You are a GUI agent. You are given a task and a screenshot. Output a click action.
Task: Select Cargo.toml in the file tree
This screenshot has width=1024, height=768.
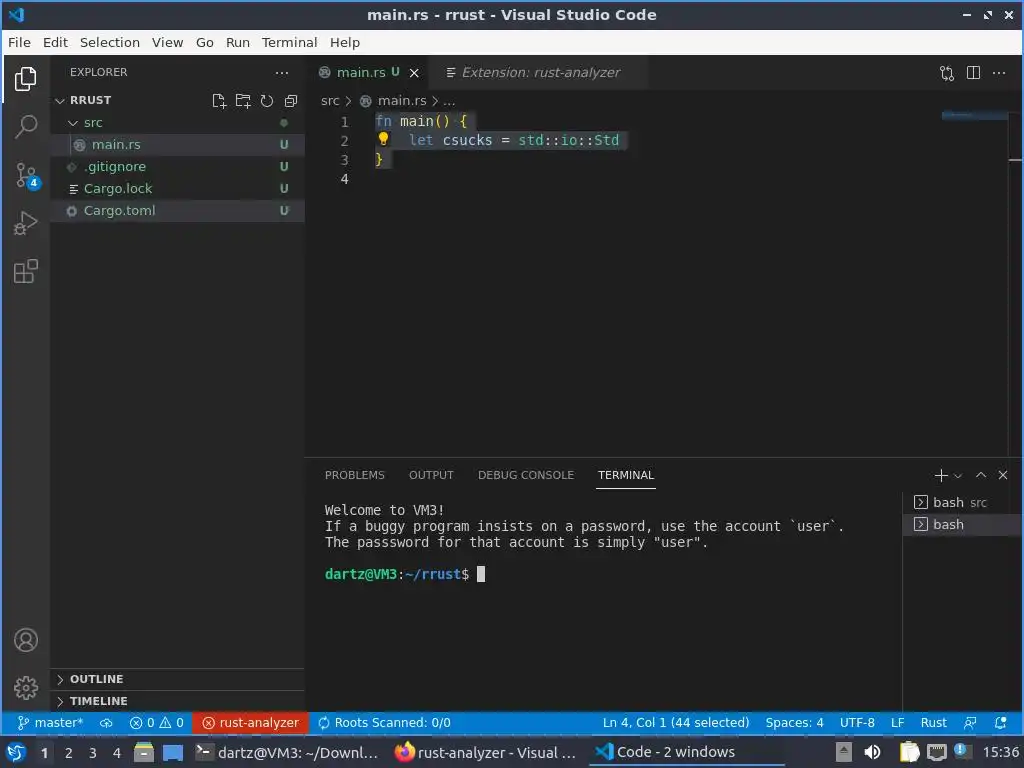pyautogui.click(x=177, y=211)
